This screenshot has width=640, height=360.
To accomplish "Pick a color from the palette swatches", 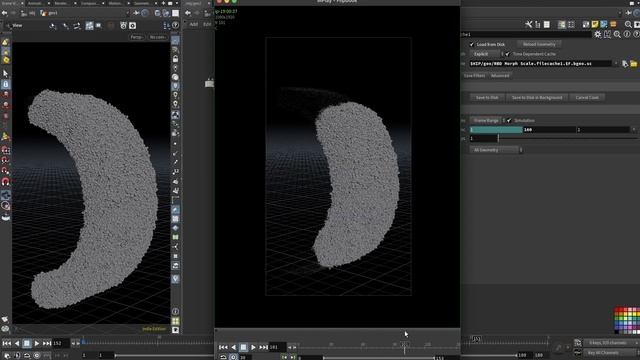I will pyautogui.click(x=627, y=320).
